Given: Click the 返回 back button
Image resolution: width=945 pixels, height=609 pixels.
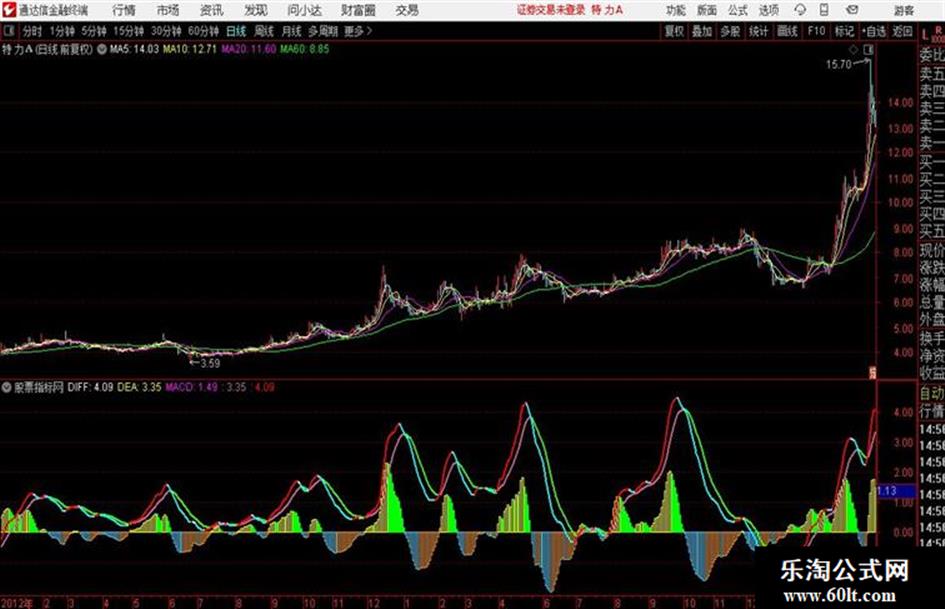Looking at the screenshot, I should 903,31.
